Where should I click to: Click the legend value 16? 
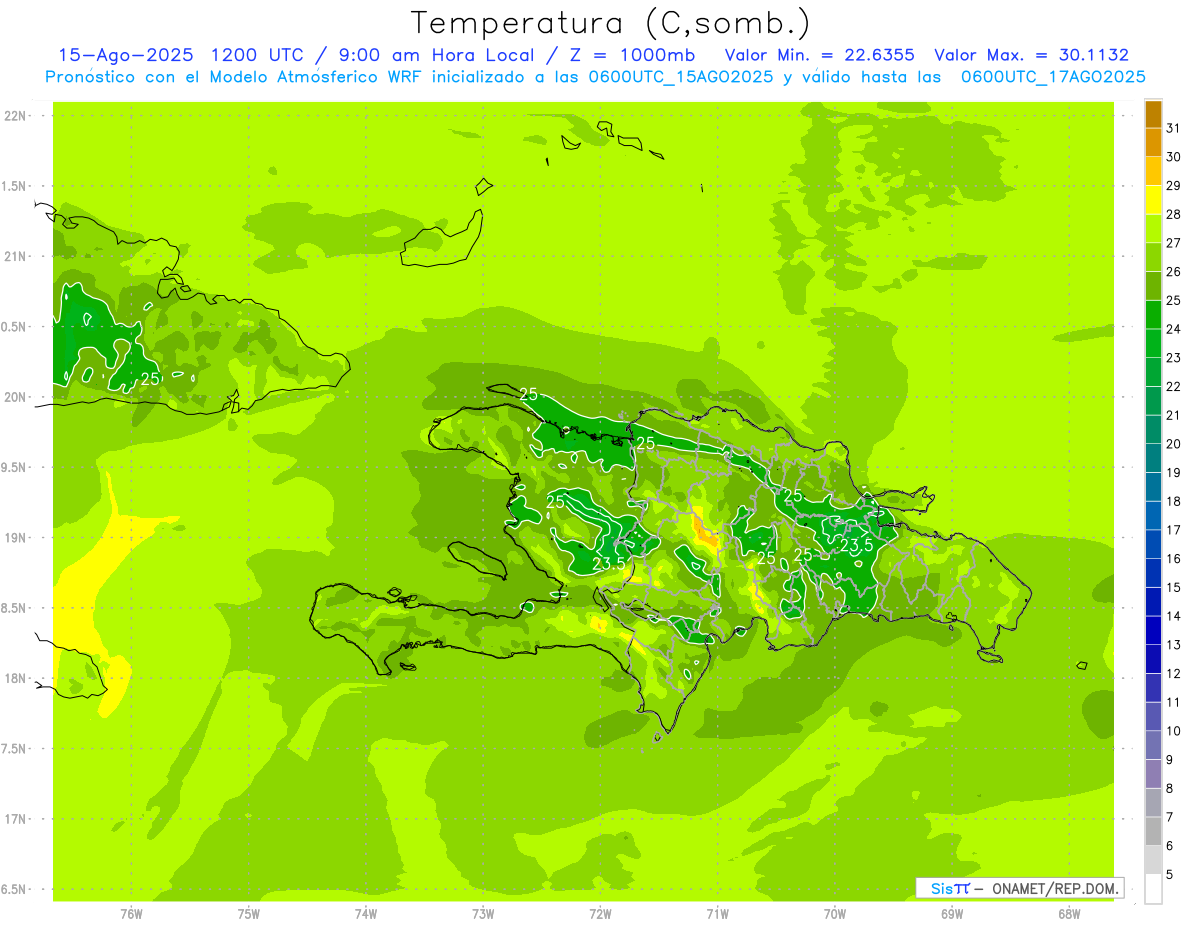pyautogui.click(x=1174, y=559)
